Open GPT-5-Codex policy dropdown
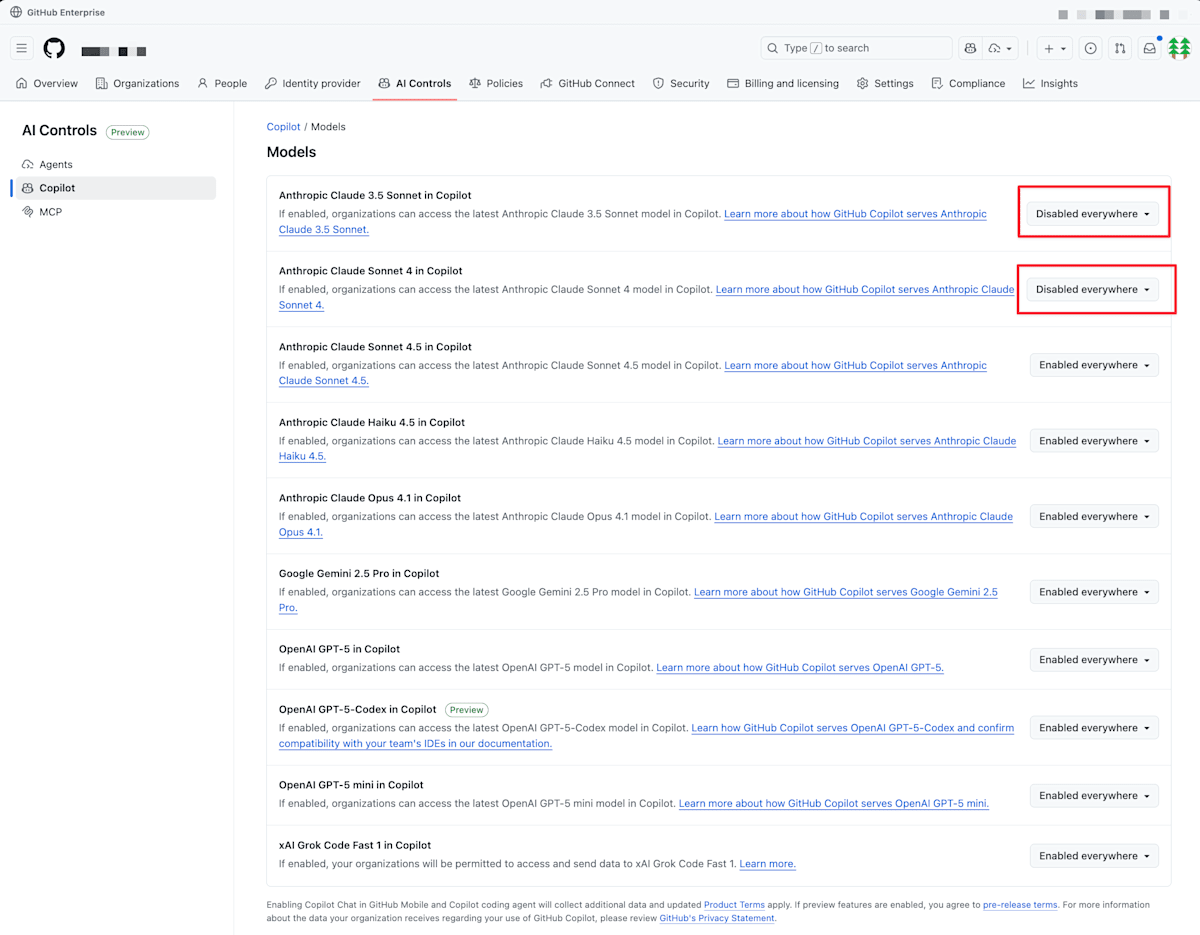 (1094, 728)
